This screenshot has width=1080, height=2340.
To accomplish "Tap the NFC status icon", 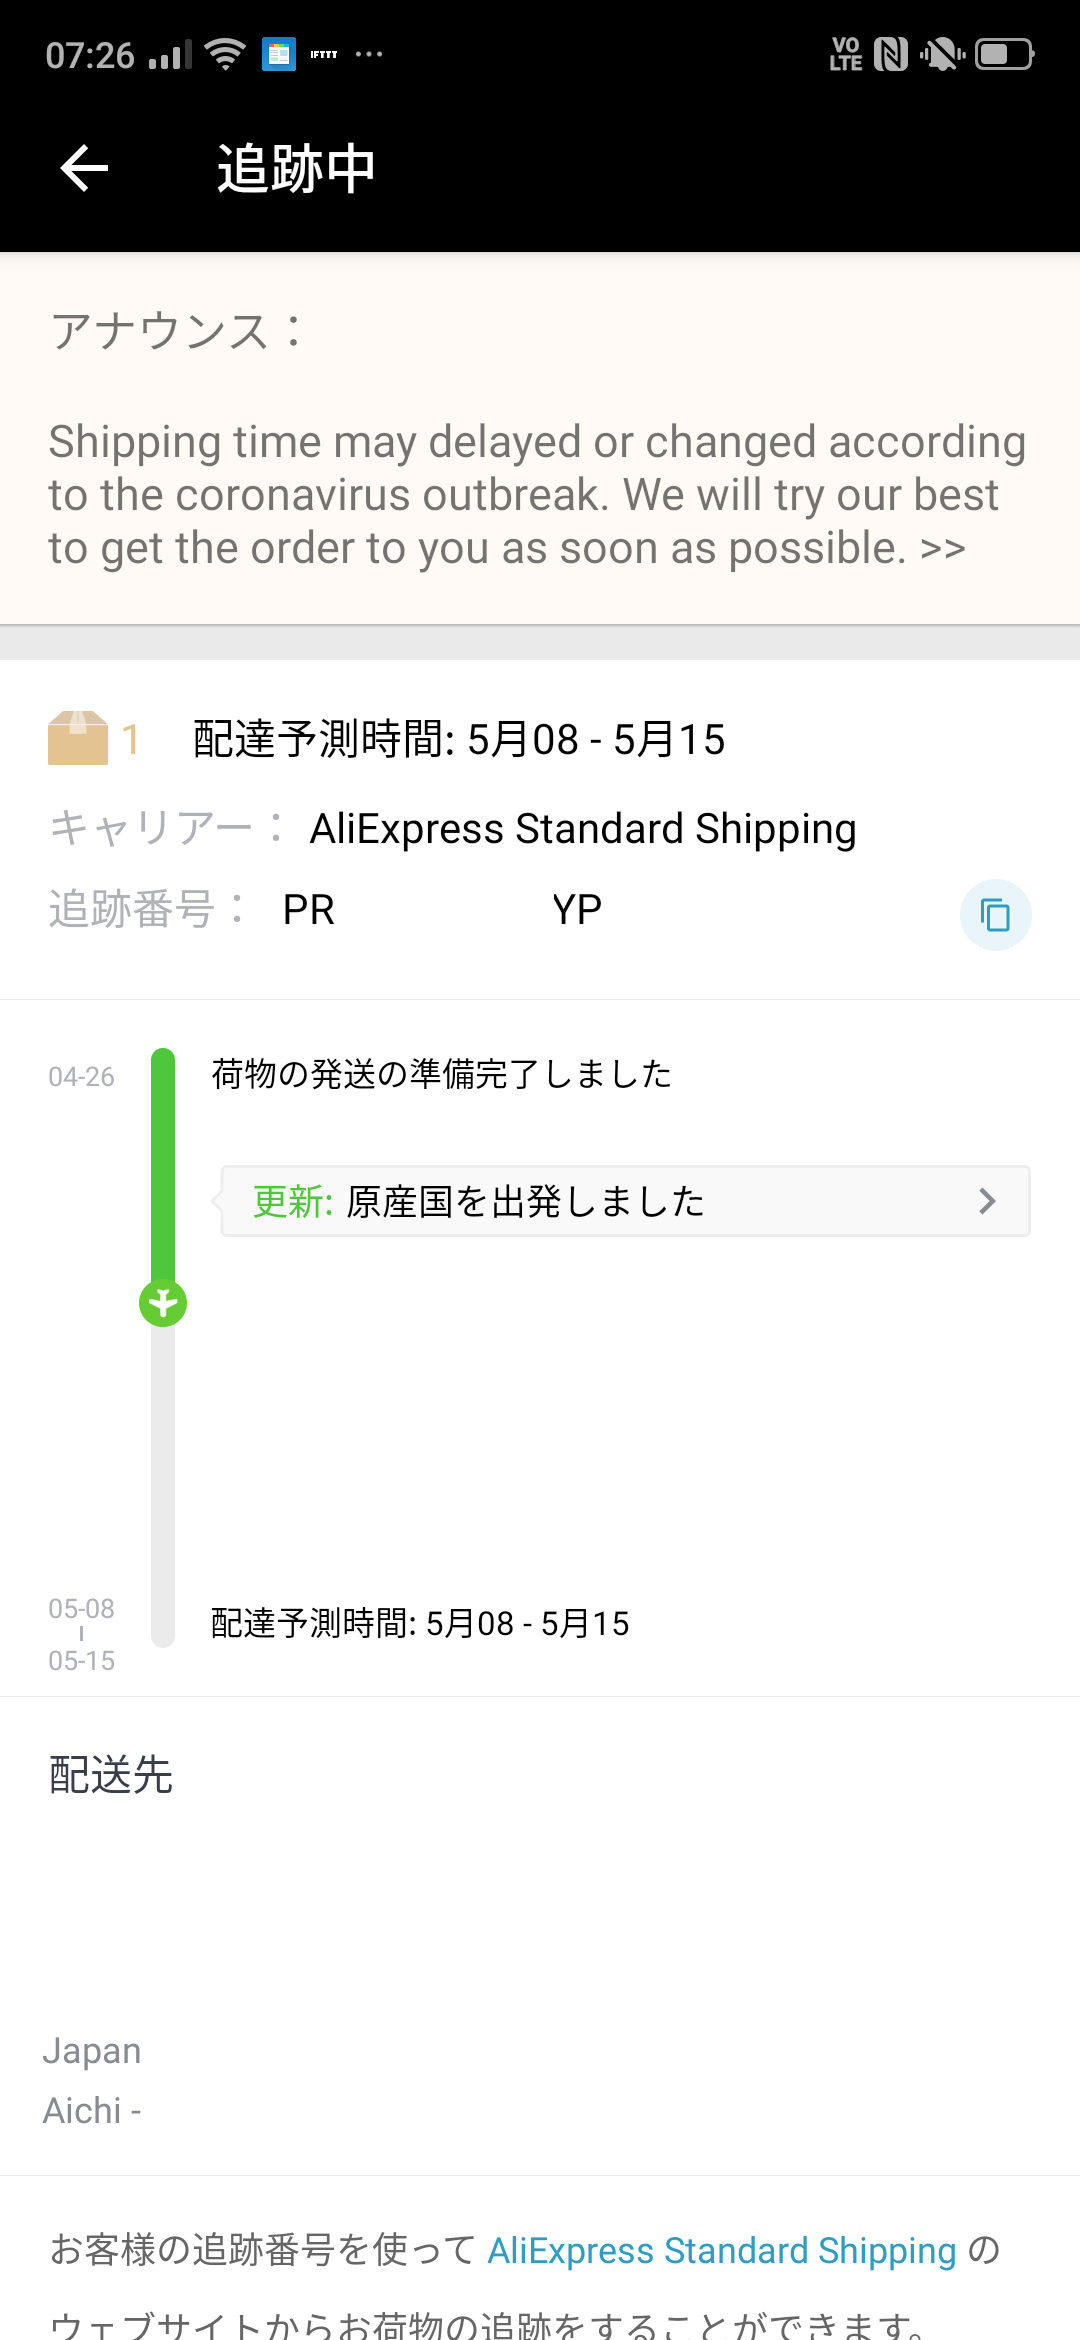I will pyautogui.click(x=890, y=54).
